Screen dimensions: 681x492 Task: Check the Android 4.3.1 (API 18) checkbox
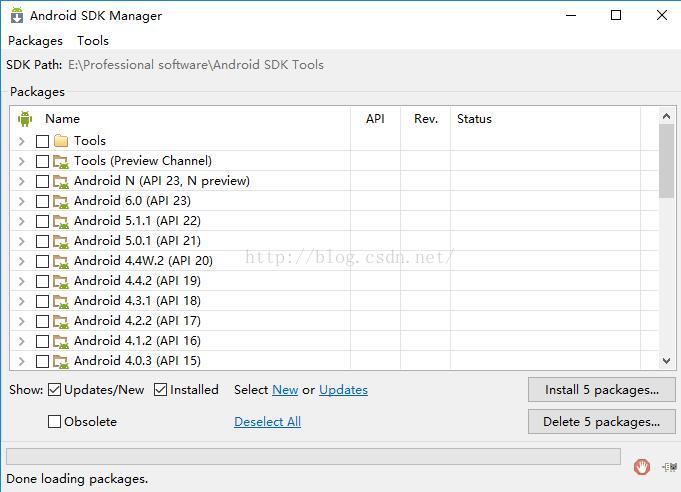(x=42, y=301)
